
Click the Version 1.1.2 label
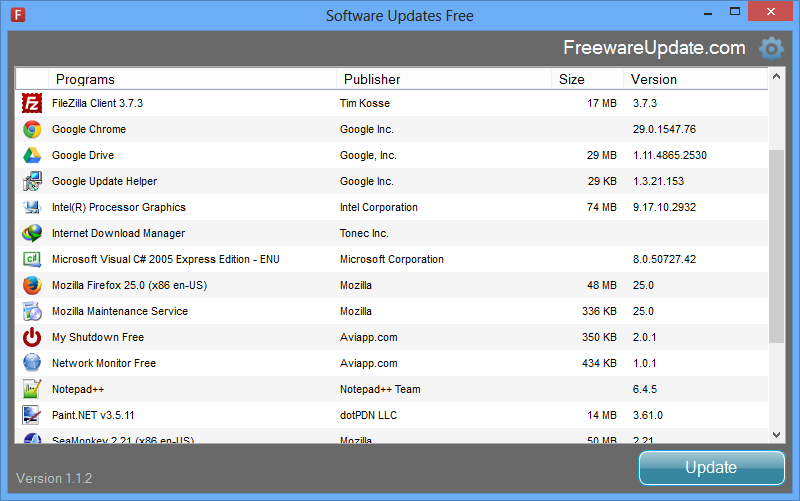(x=54, y=478)
